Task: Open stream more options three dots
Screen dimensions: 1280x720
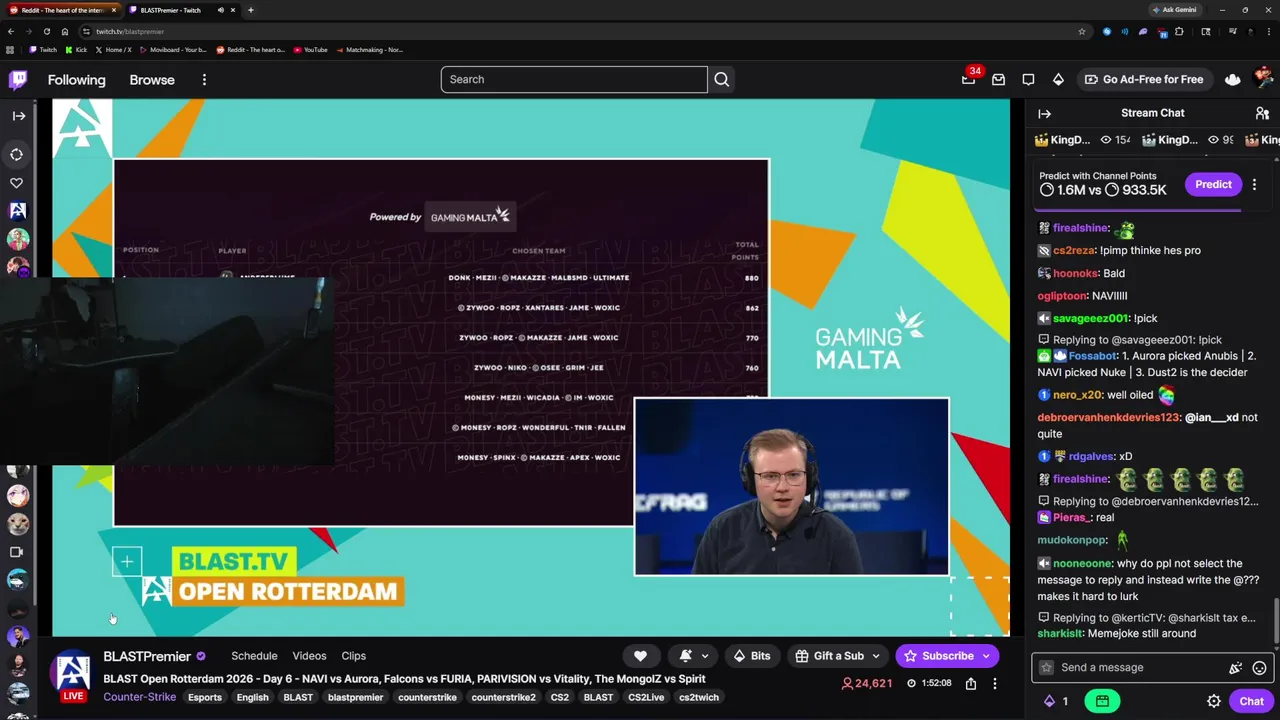Action: 994,683
